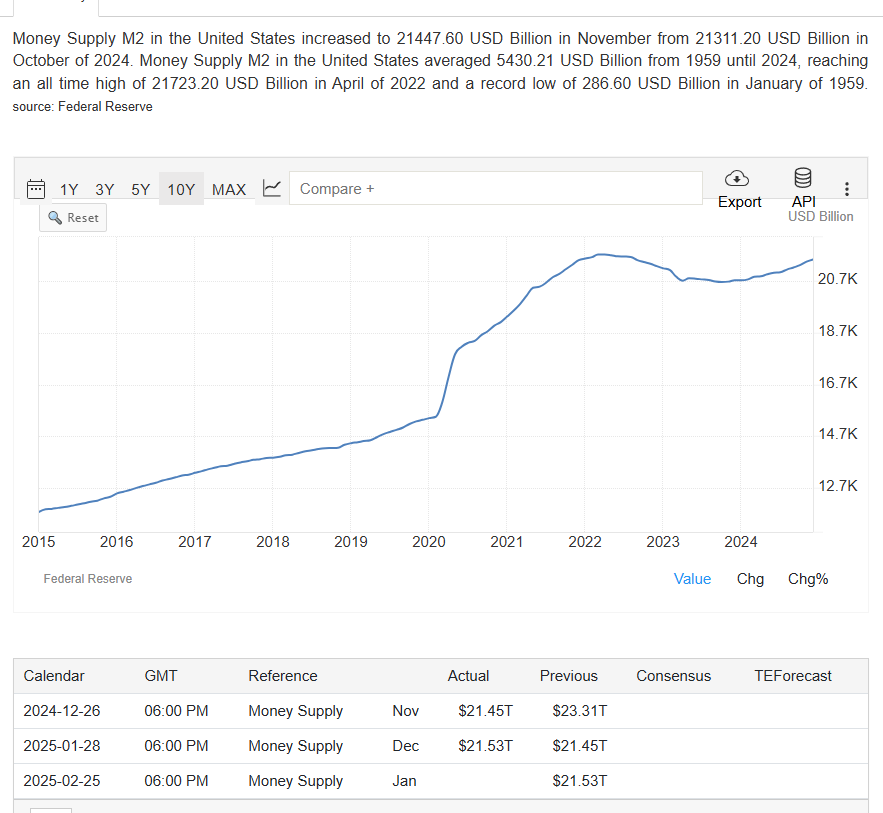Click the 2020 surge on chart line
883x813 pixels.
(x=447, y=380)
